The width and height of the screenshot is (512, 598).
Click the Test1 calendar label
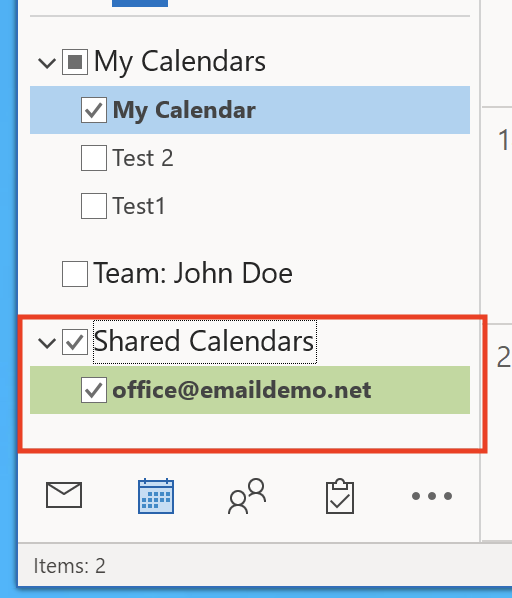139,206
